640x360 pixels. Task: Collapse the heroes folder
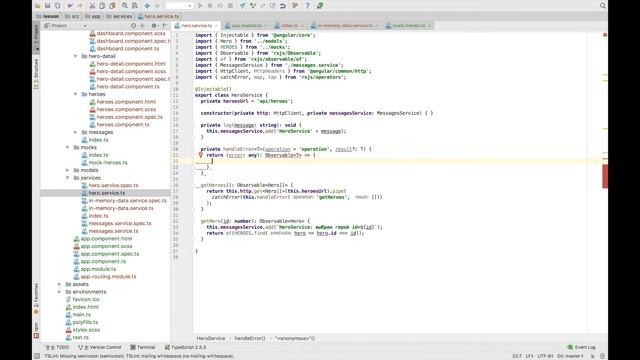pyautogui.click(x=76, y=94)
